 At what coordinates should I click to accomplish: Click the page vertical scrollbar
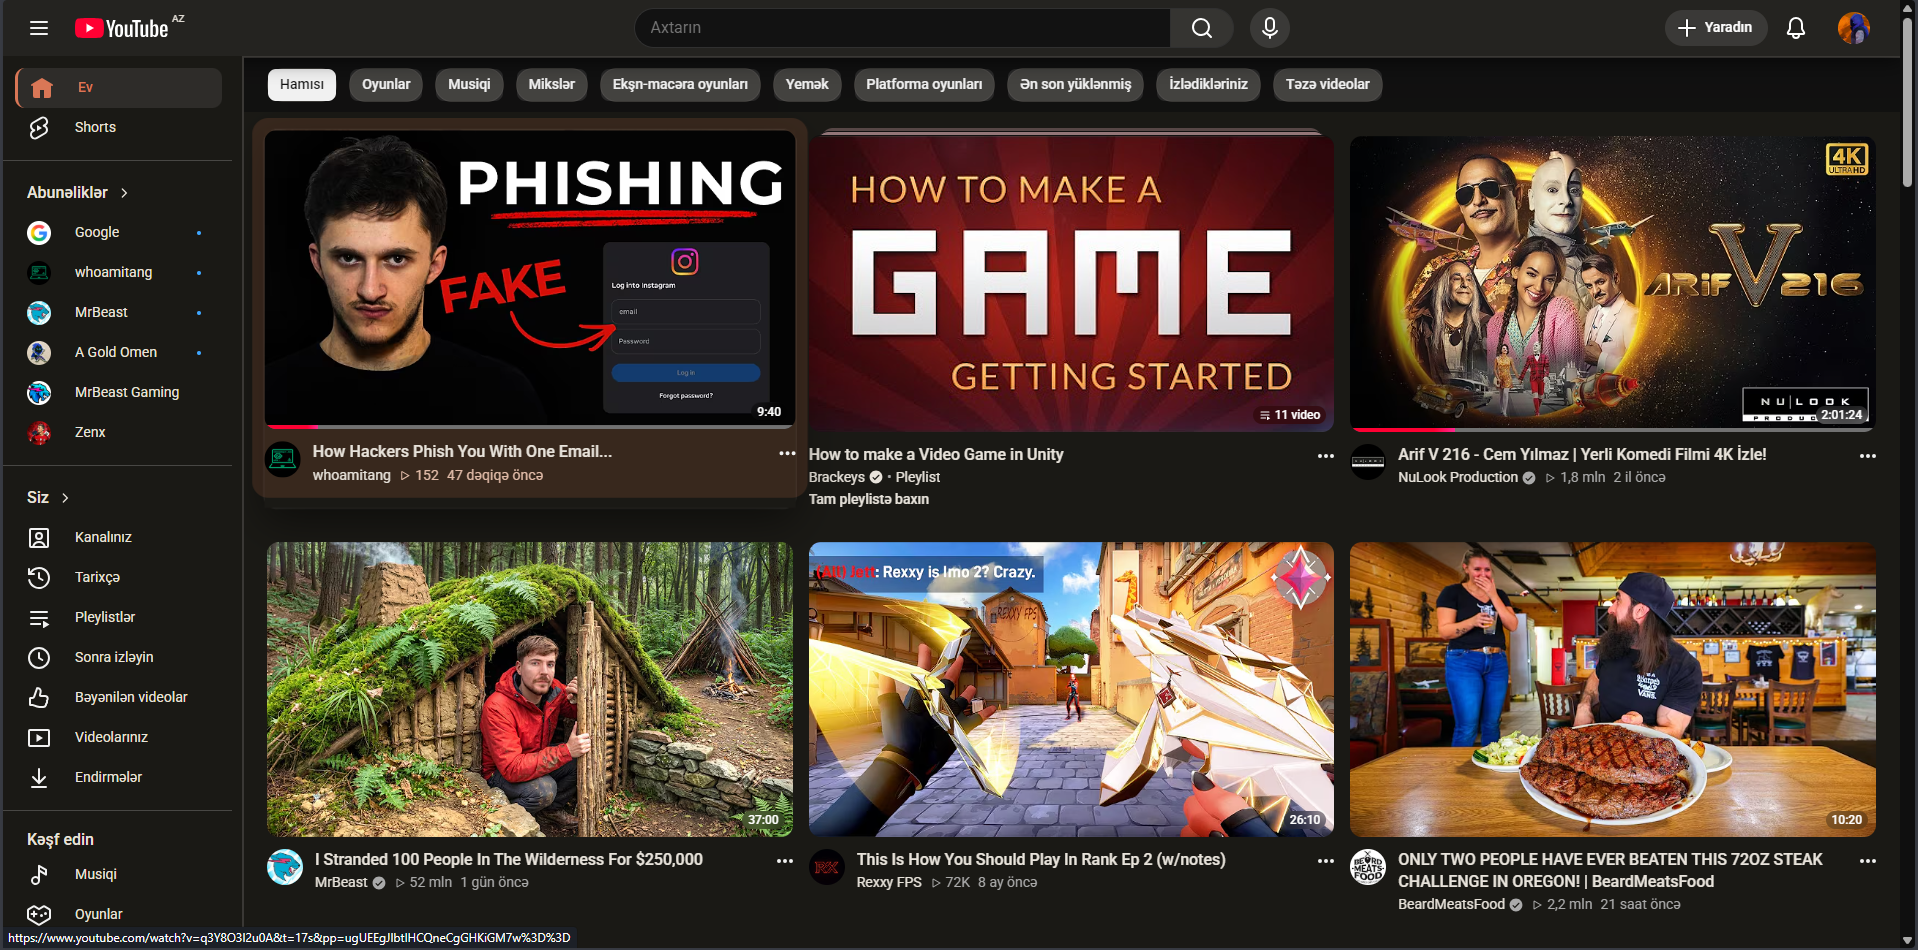(1908, 100)
